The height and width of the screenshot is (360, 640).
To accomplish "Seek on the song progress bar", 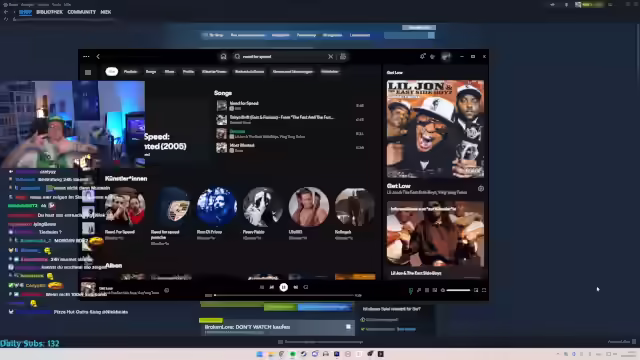I will tap(284, 295).
